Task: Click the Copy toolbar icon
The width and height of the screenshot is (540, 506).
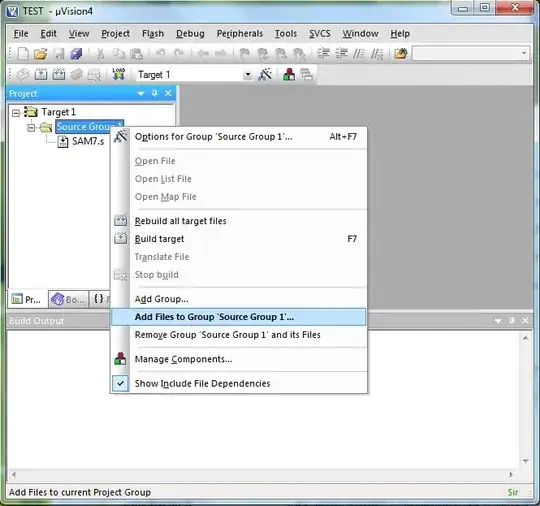Action: click(119, 54)
